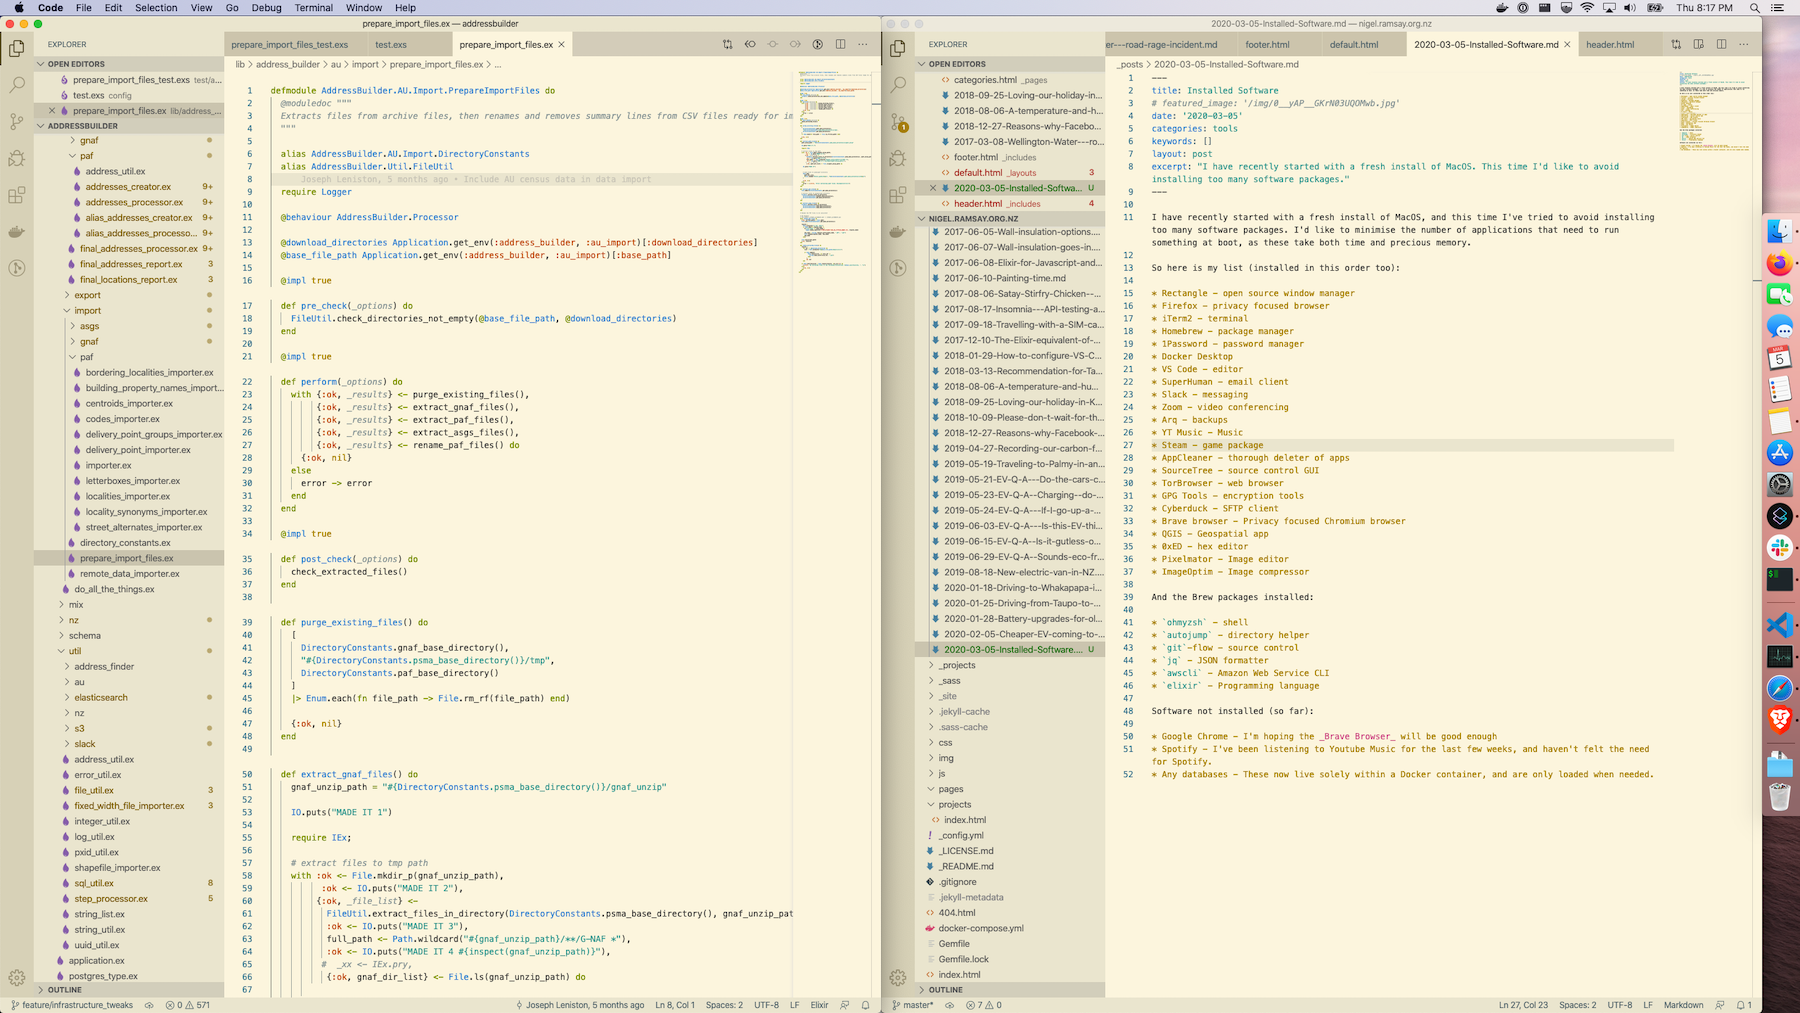
Task: Go to next change with the toolbar arrow icon
Action: click(795, 44)
